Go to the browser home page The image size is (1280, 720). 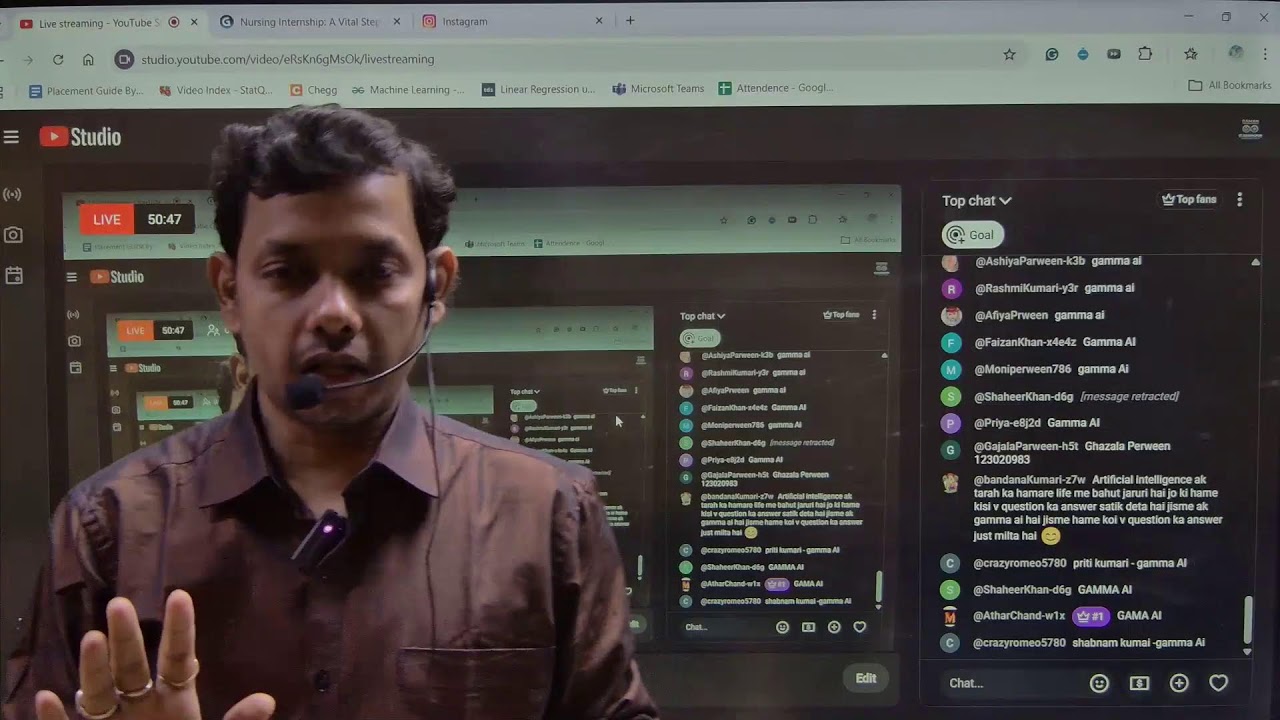88,60
